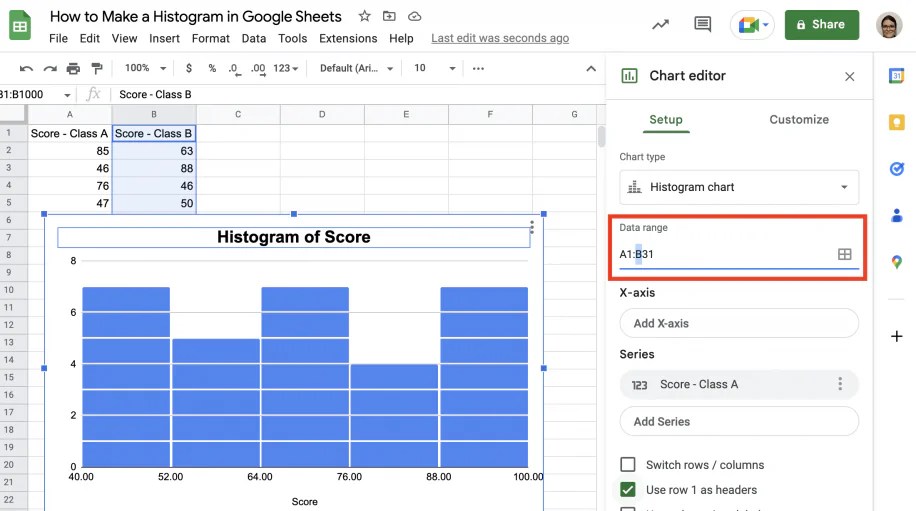Open Google account avatar

889,25
